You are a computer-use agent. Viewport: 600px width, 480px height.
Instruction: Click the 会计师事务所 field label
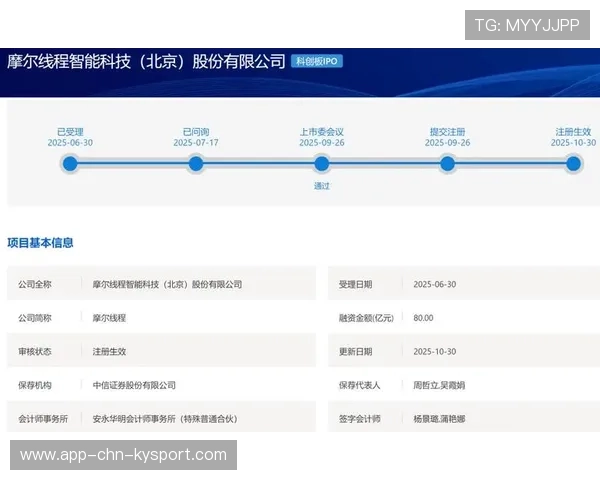43,419
